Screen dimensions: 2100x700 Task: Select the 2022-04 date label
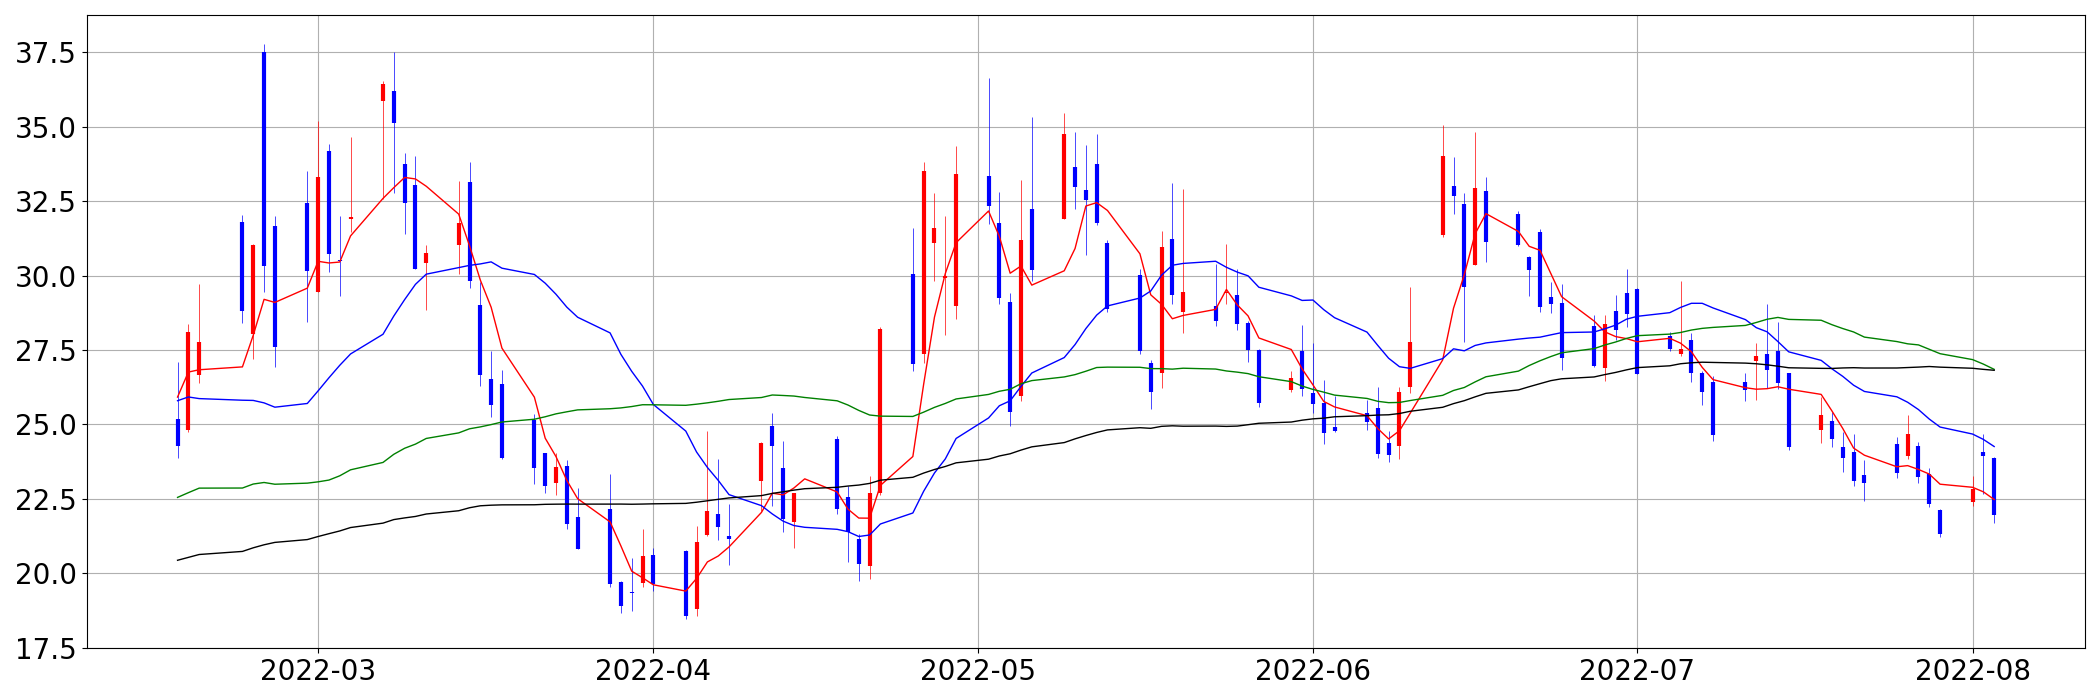click(x=653, y=671)
